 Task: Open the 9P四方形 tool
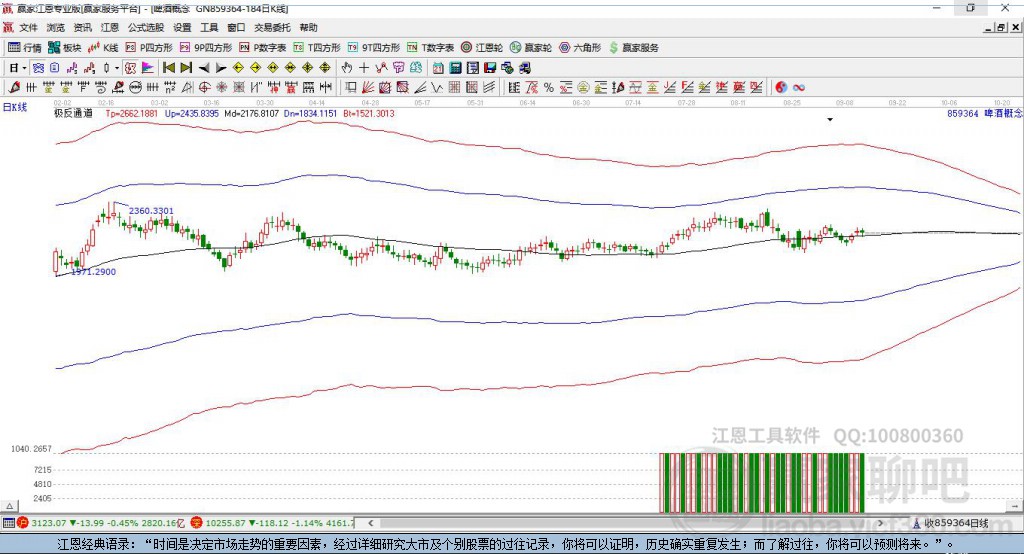(x=206, y=48)
